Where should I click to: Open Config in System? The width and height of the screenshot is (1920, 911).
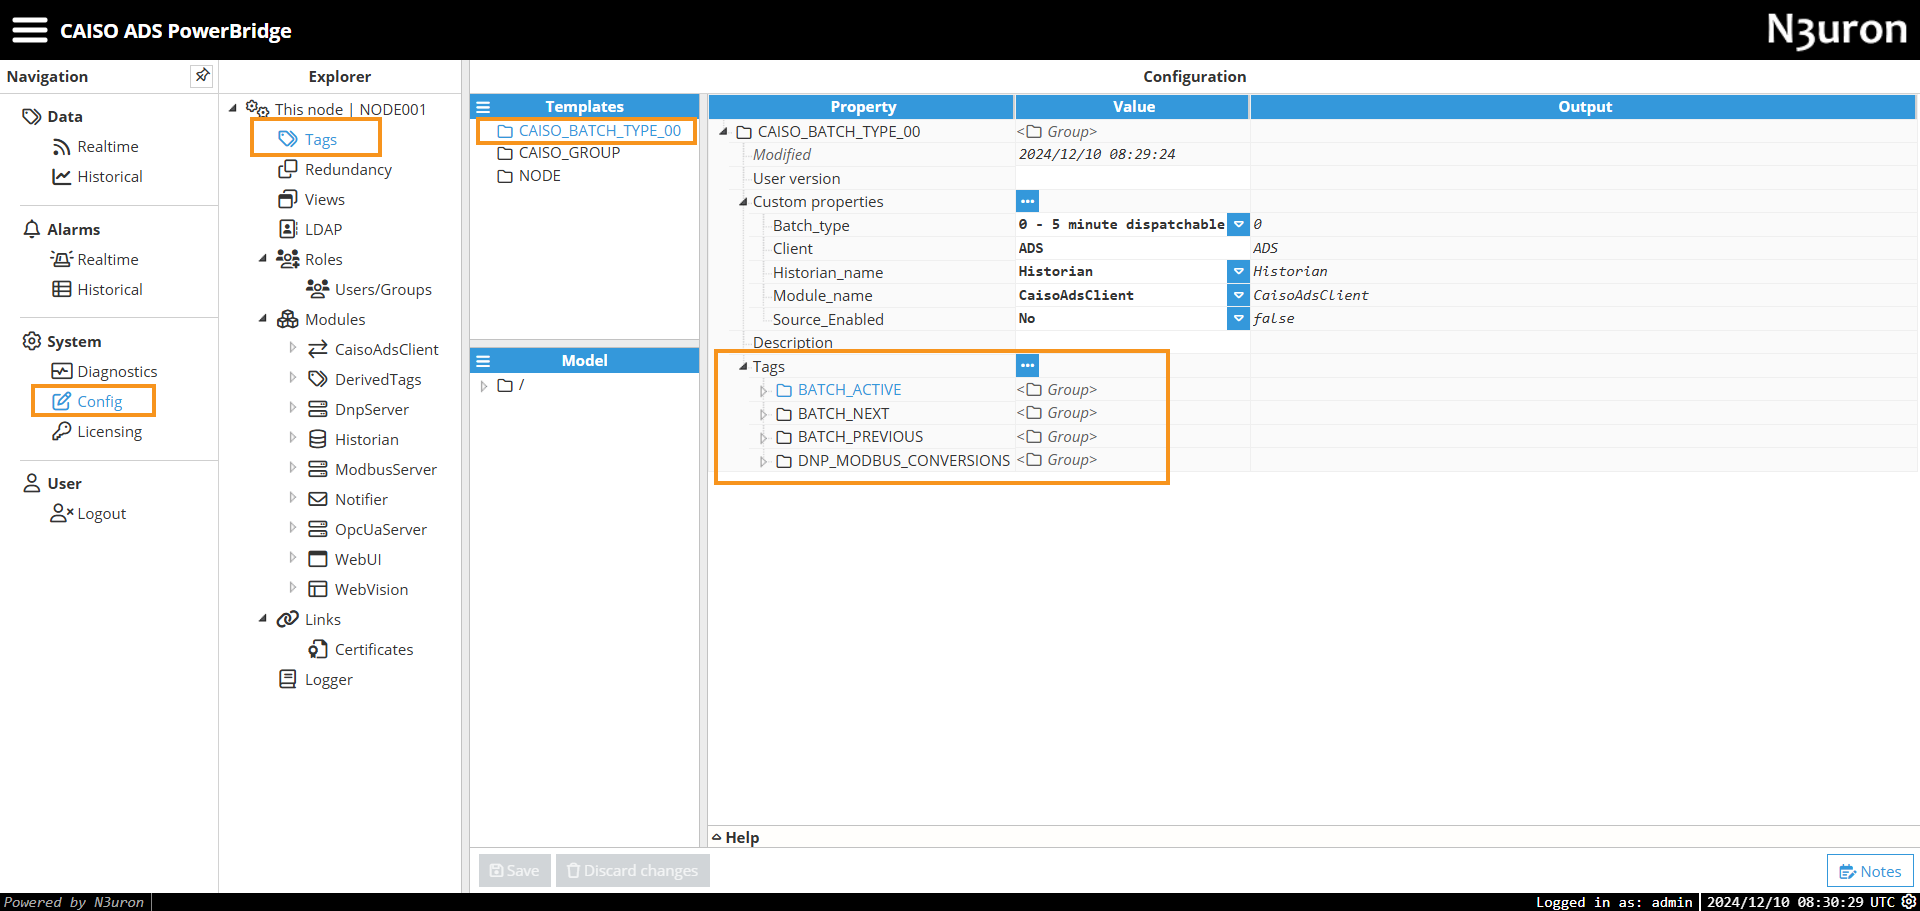pyautogui.click(x=99, y=402)
